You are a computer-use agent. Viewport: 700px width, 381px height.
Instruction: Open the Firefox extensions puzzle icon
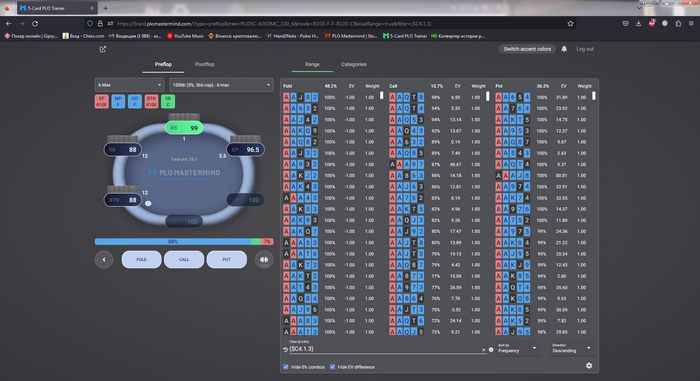click(x=678, y=24)
